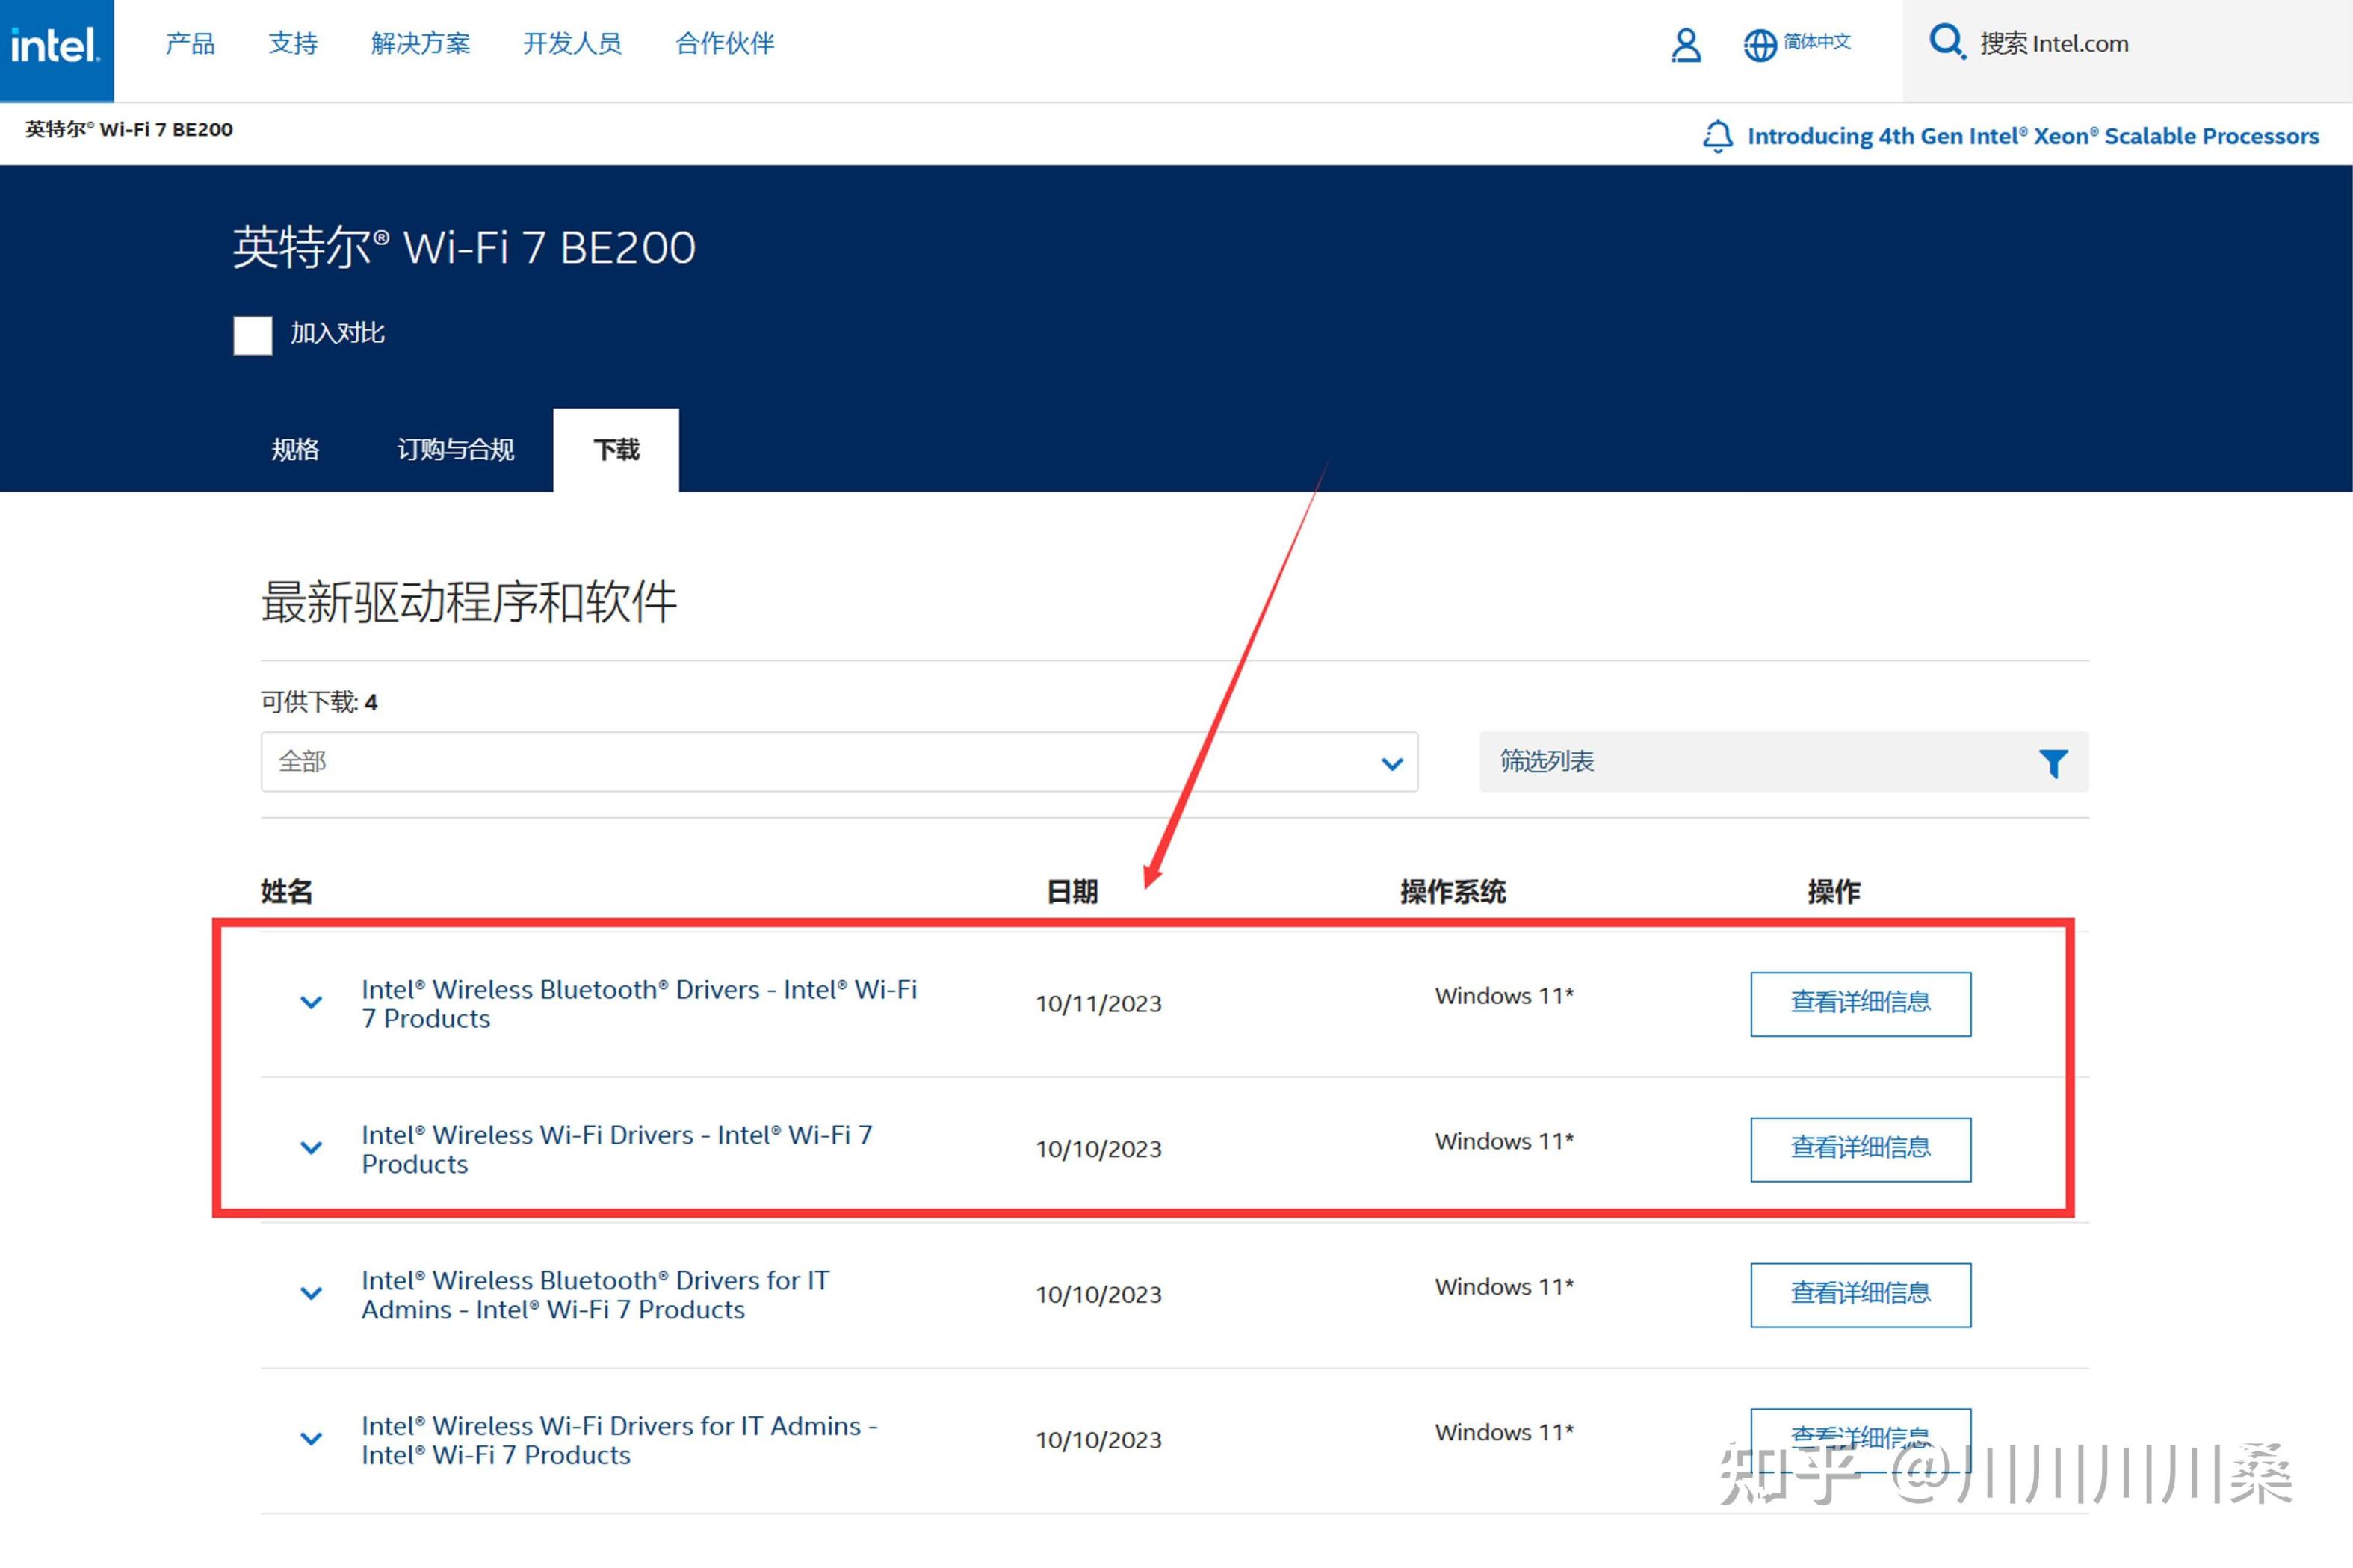Expand the Wireless Bluetooth Drivers row chevron

point(311,1002)
